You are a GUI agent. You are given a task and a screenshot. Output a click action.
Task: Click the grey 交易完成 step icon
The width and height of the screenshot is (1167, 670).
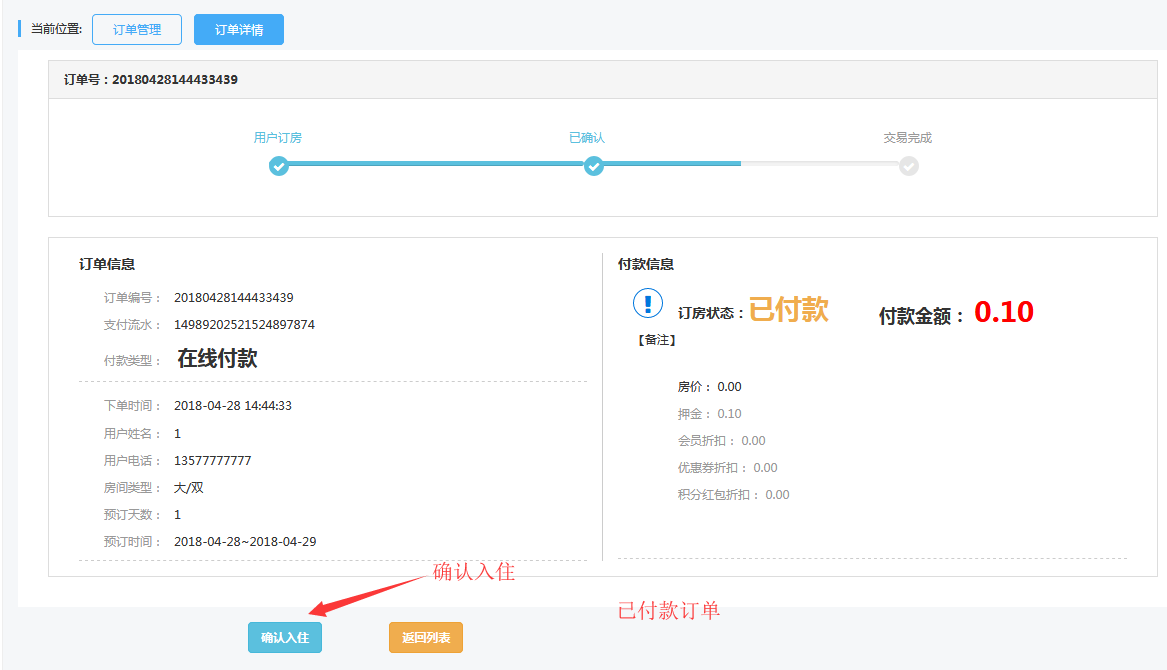coord(908,166)
